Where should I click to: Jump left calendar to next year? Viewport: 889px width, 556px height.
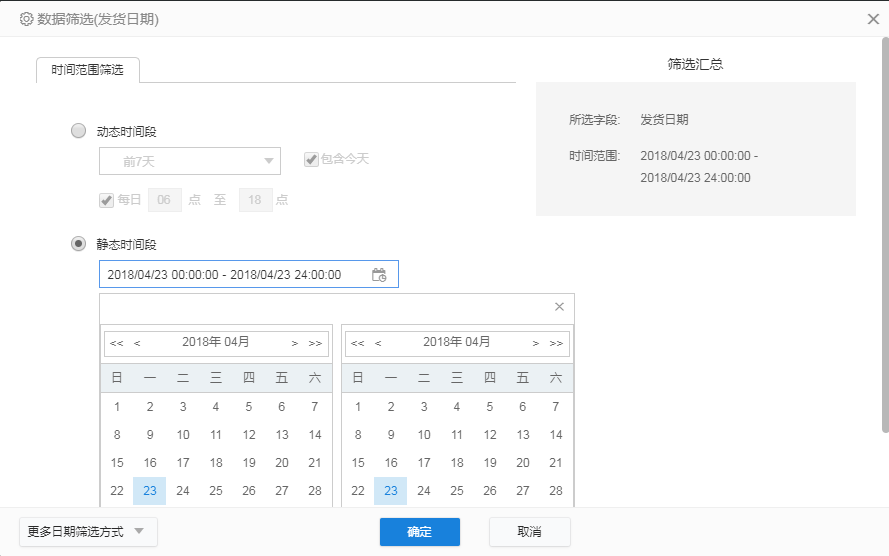pyautogui.click(x=315, y=343)
